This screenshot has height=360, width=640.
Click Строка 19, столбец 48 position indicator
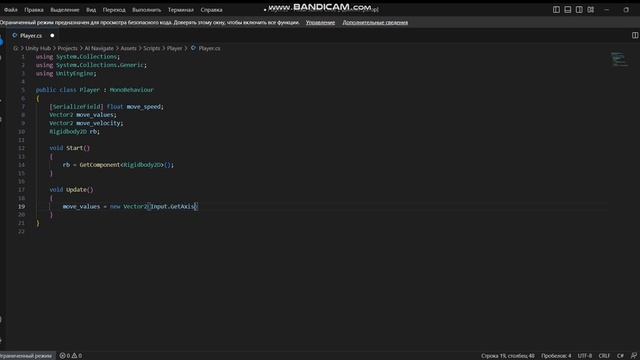(507, 356)
